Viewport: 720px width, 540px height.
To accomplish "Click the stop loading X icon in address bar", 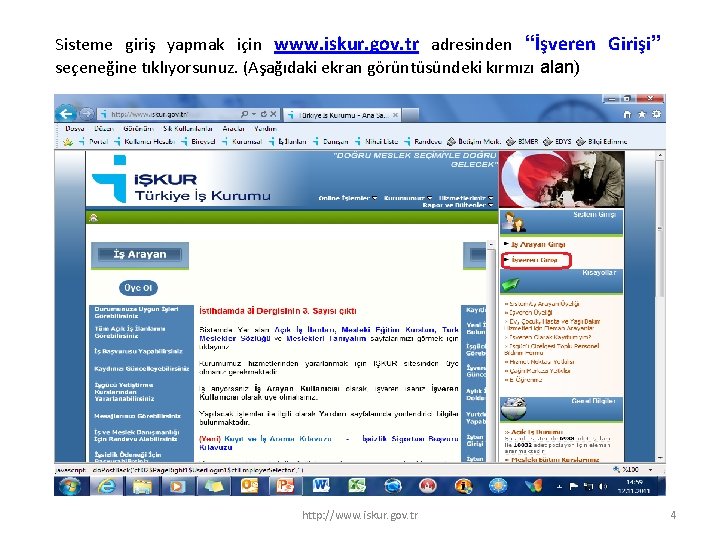I will 273,114.
